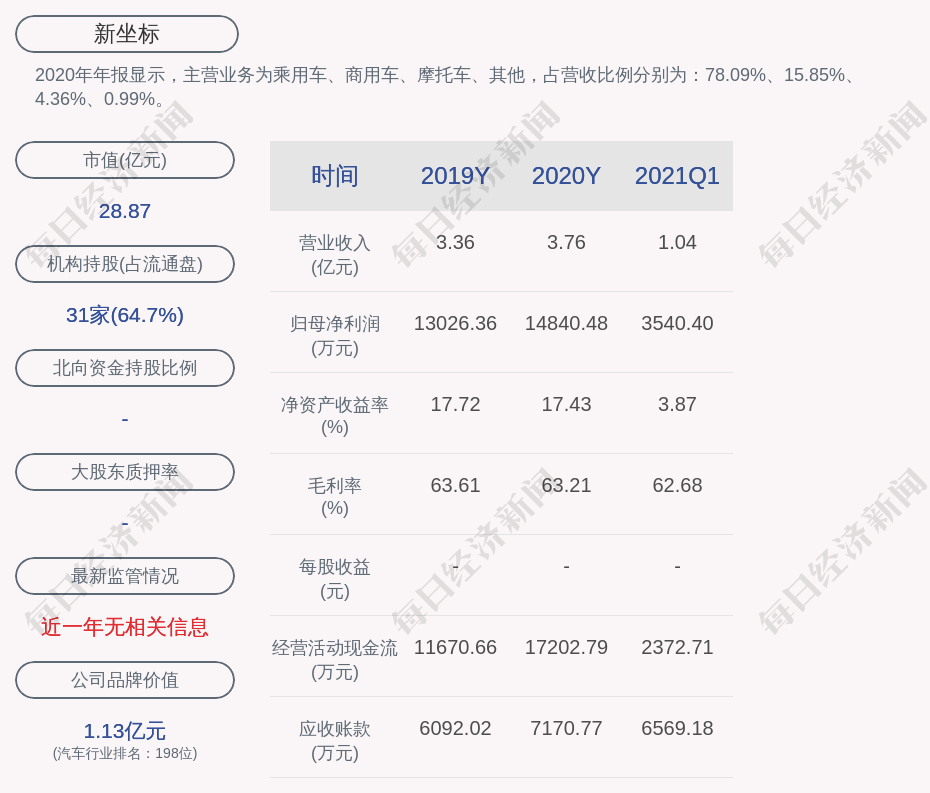
Task: Click the 北向资金持股比例 label pill
Action: [x=125, y=368]
